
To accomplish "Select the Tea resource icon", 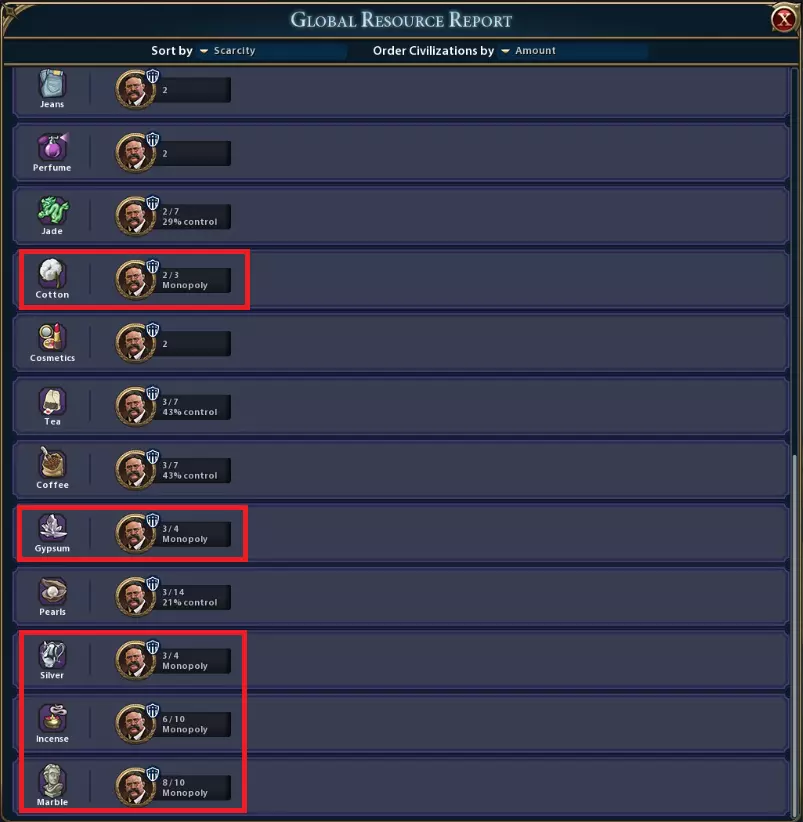I will [x=52, y=401].
